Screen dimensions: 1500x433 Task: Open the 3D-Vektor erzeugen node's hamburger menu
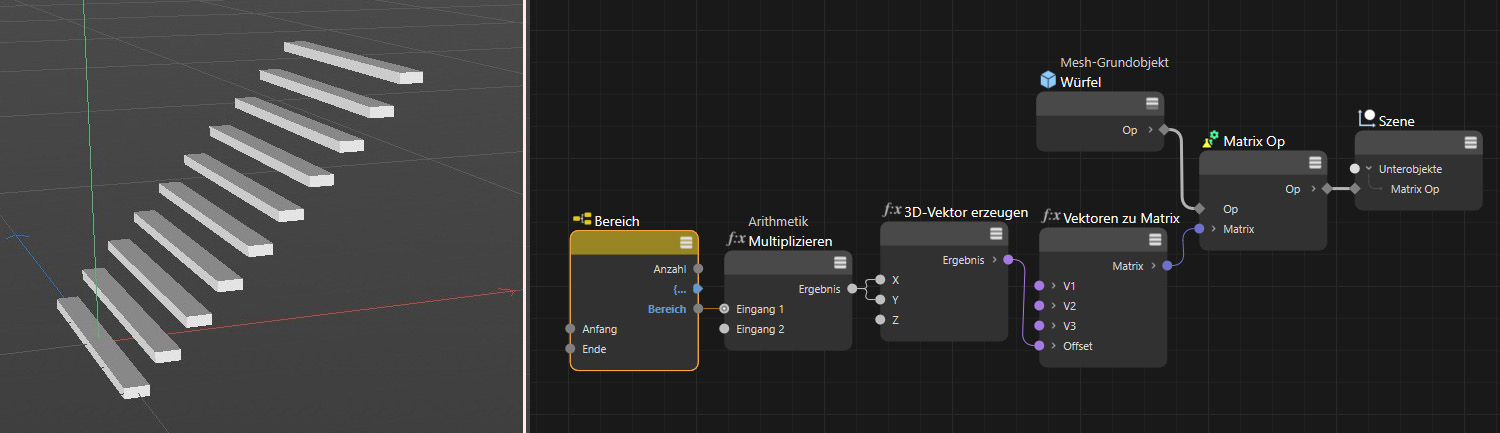pyautogui.click(x=996, y=234)
